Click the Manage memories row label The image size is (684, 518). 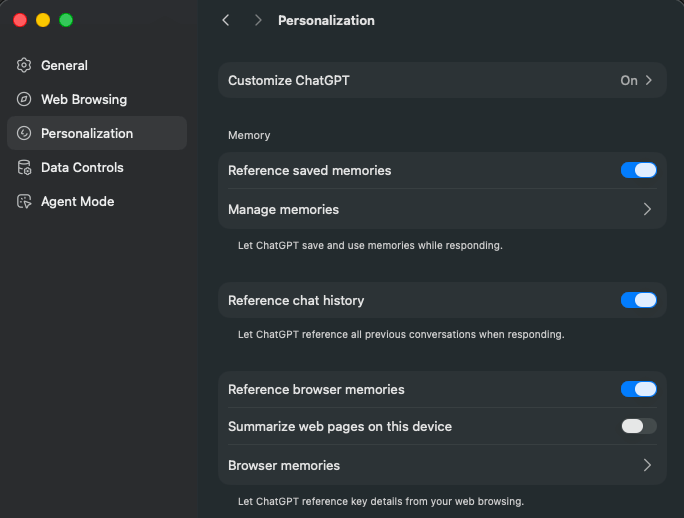pos(283,209)
